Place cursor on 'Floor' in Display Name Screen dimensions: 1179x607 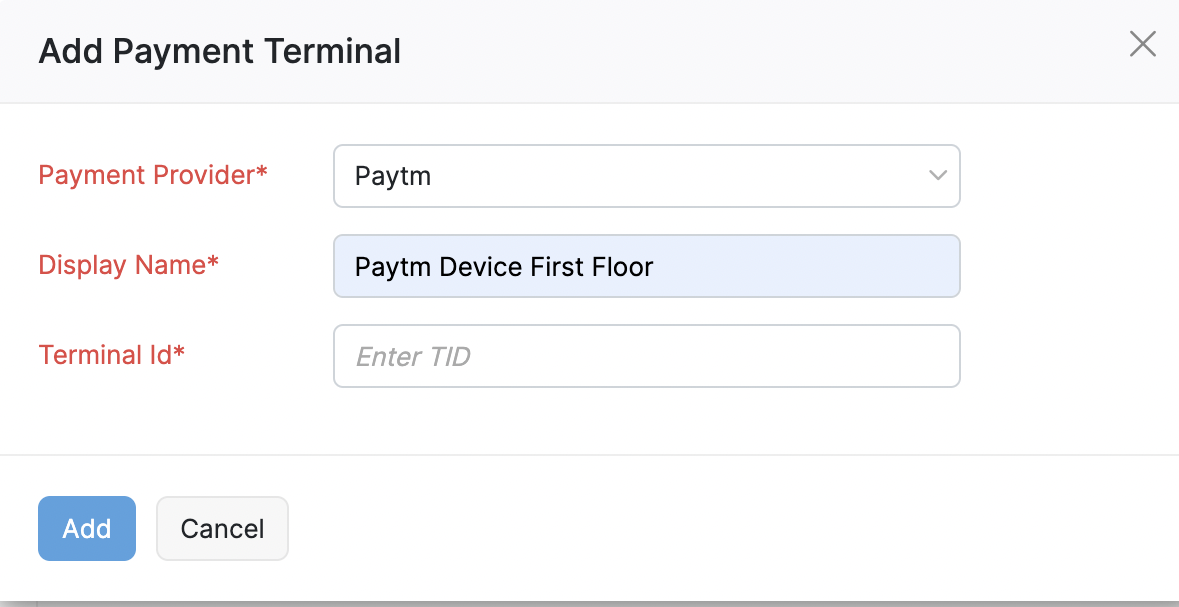click(x=623, y=267)
